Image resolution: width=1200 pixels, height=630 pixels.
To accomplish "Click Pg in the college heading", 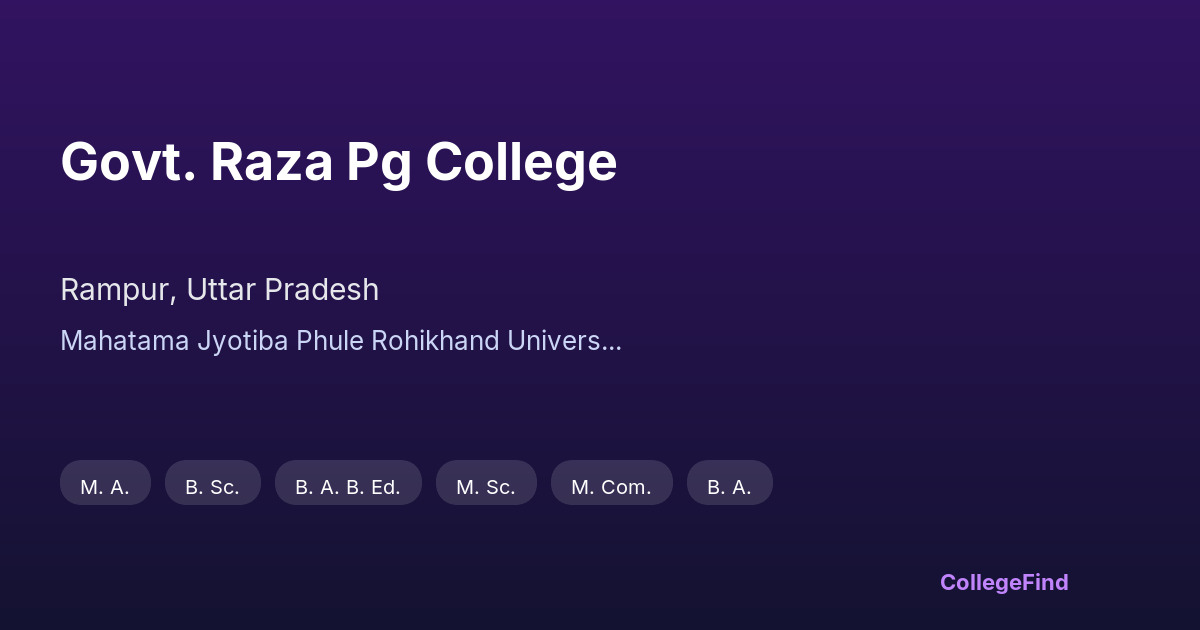I will pyautogui.click(x=378, y=164).
